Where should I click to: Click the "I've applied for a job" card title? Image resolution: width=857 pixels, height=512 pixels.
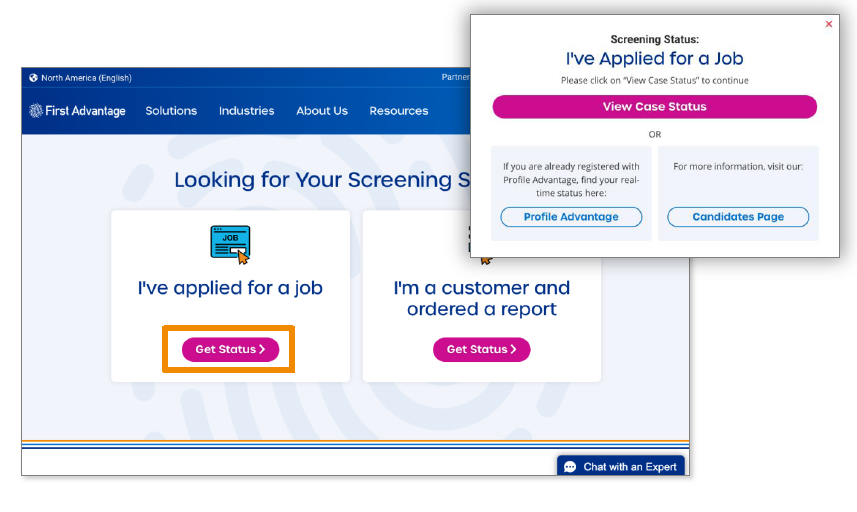(230, 288)
